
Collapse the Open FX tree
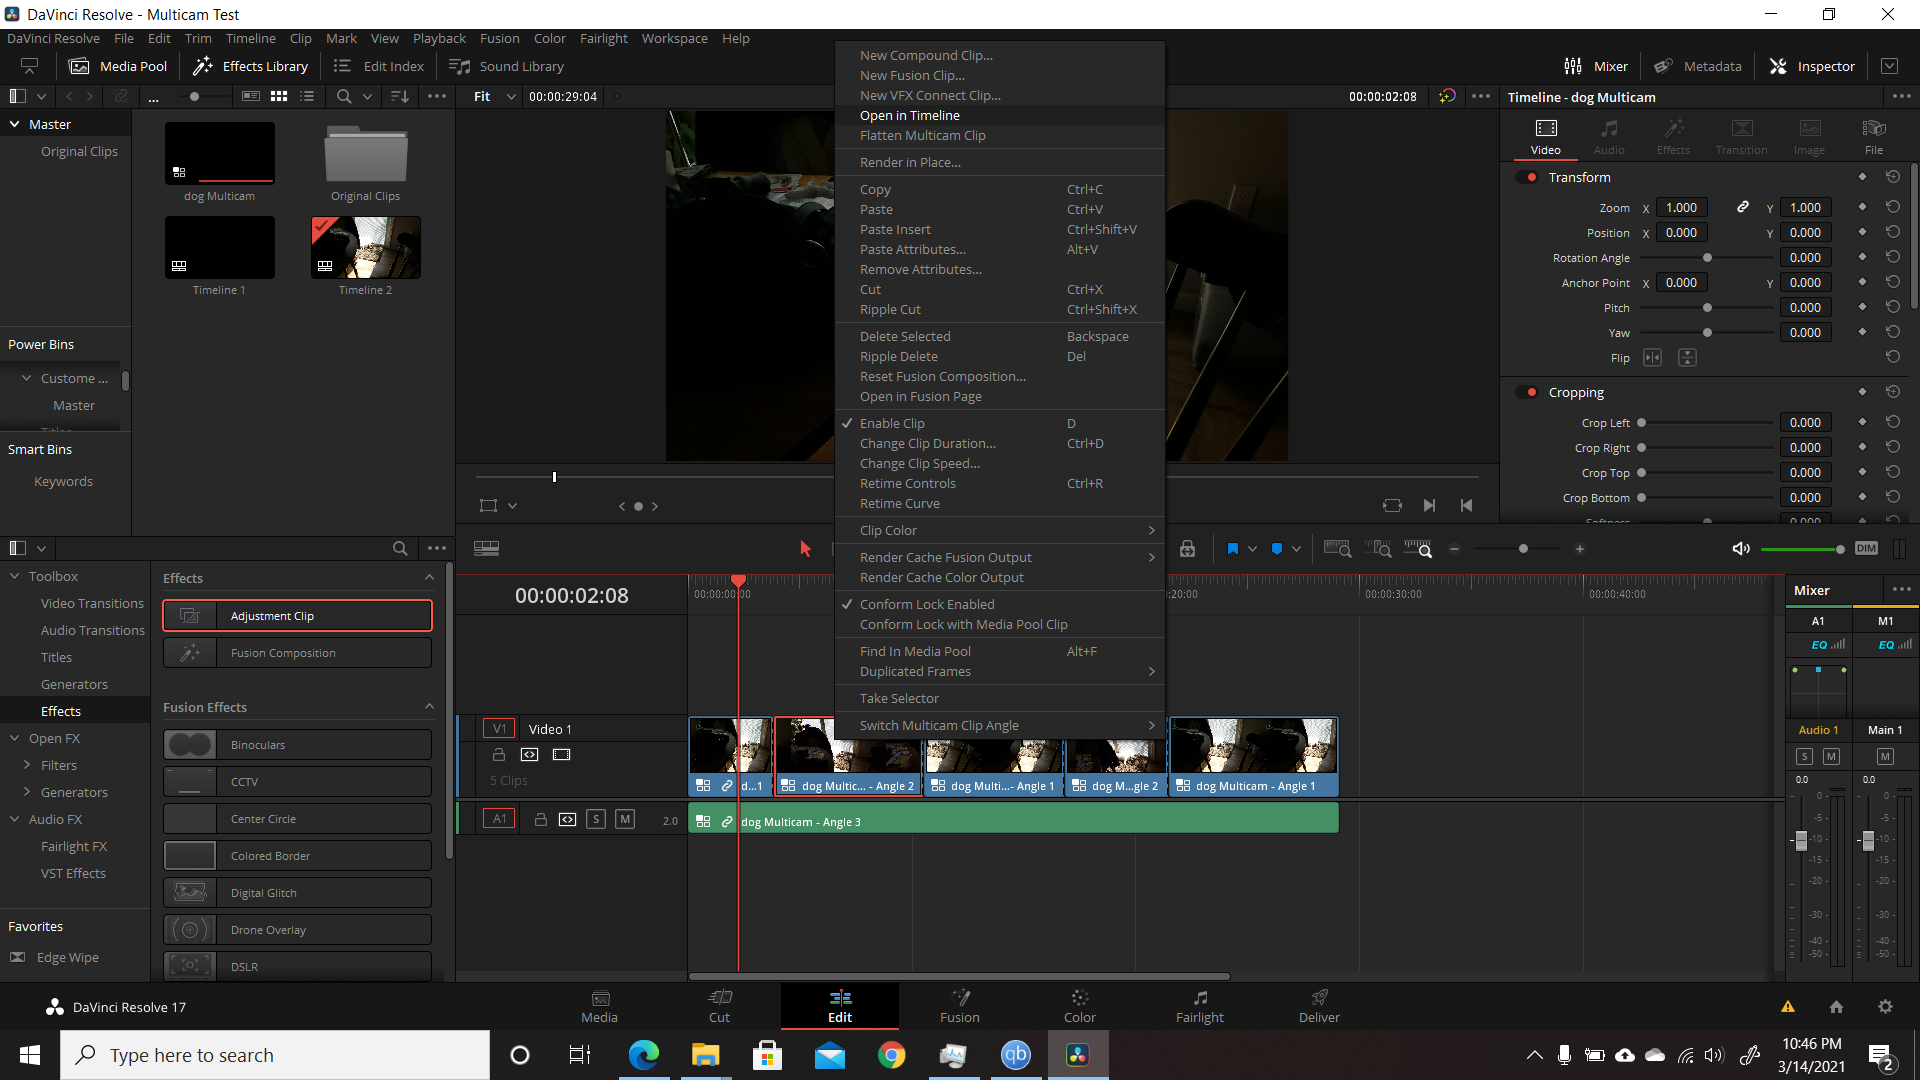[15, 738]
